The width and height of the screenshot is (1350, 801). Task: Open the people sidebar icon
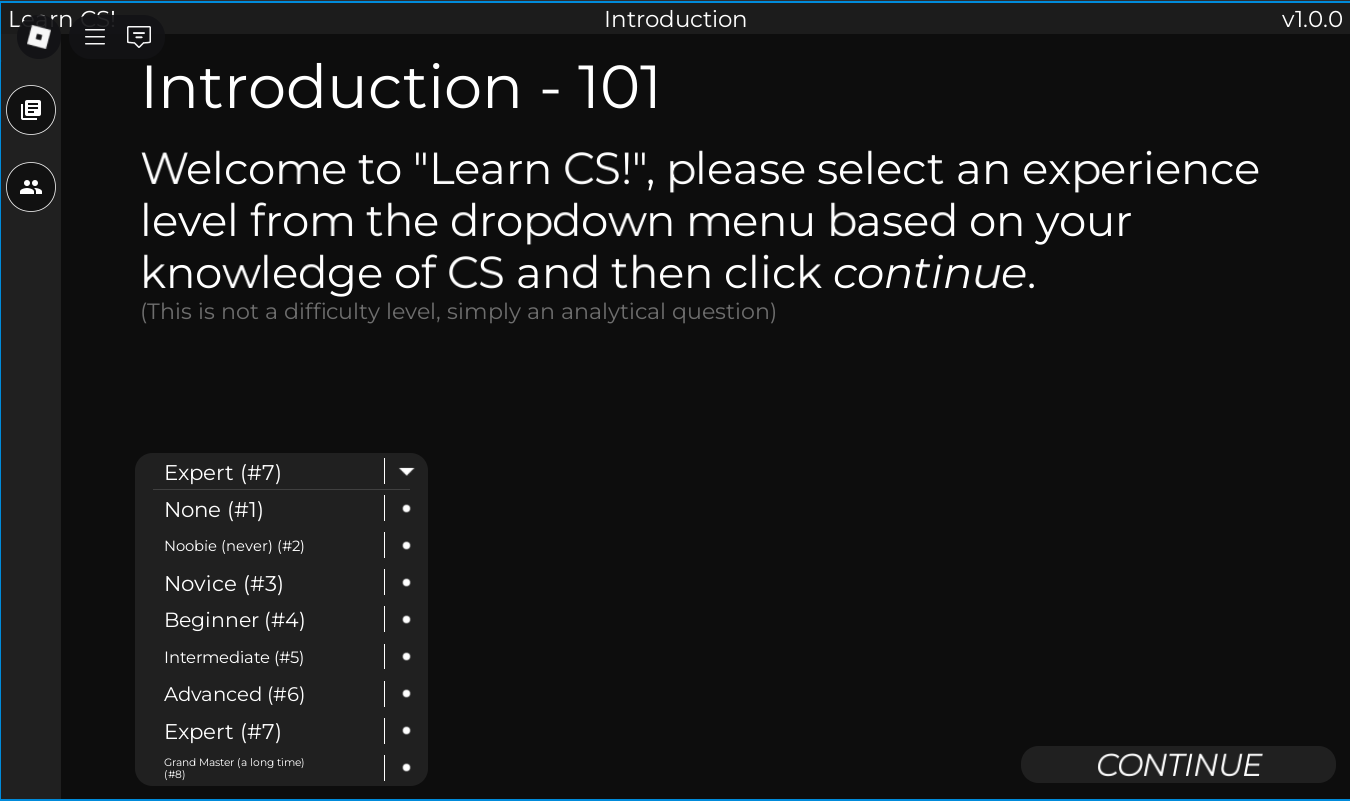click(x=31, y=187)
